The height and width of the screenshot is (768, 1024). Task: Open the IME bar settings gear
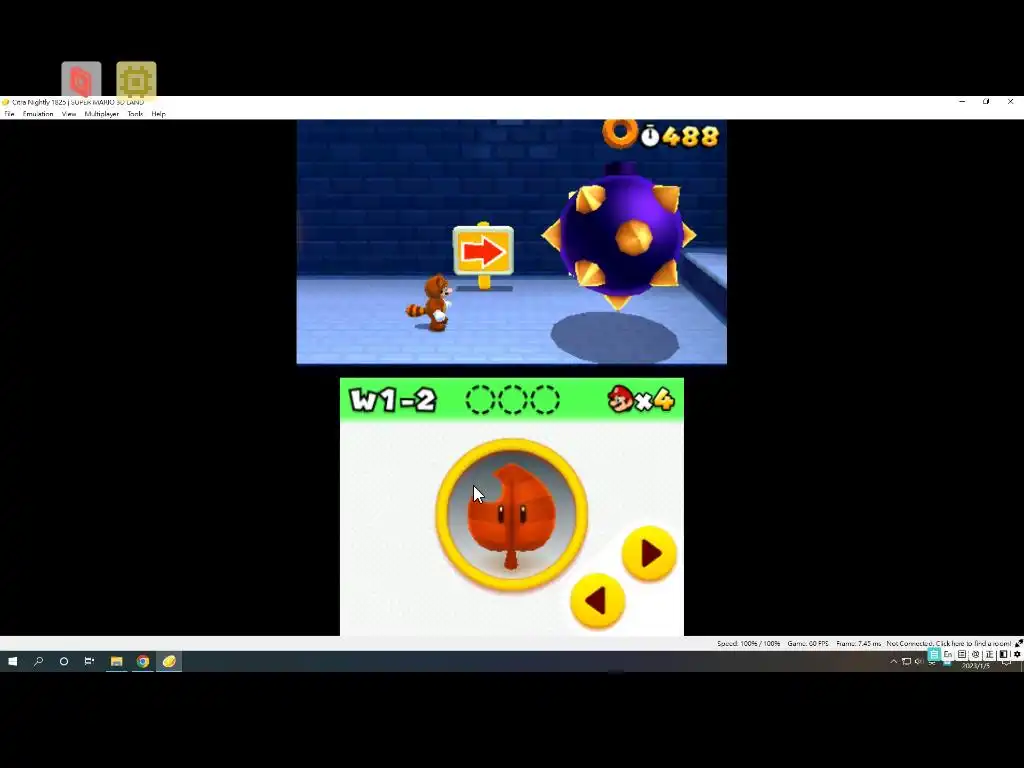1017,654
